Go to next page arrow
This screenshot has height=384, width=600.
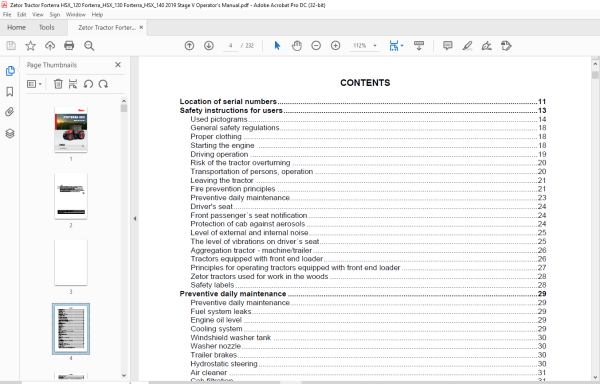209,46
